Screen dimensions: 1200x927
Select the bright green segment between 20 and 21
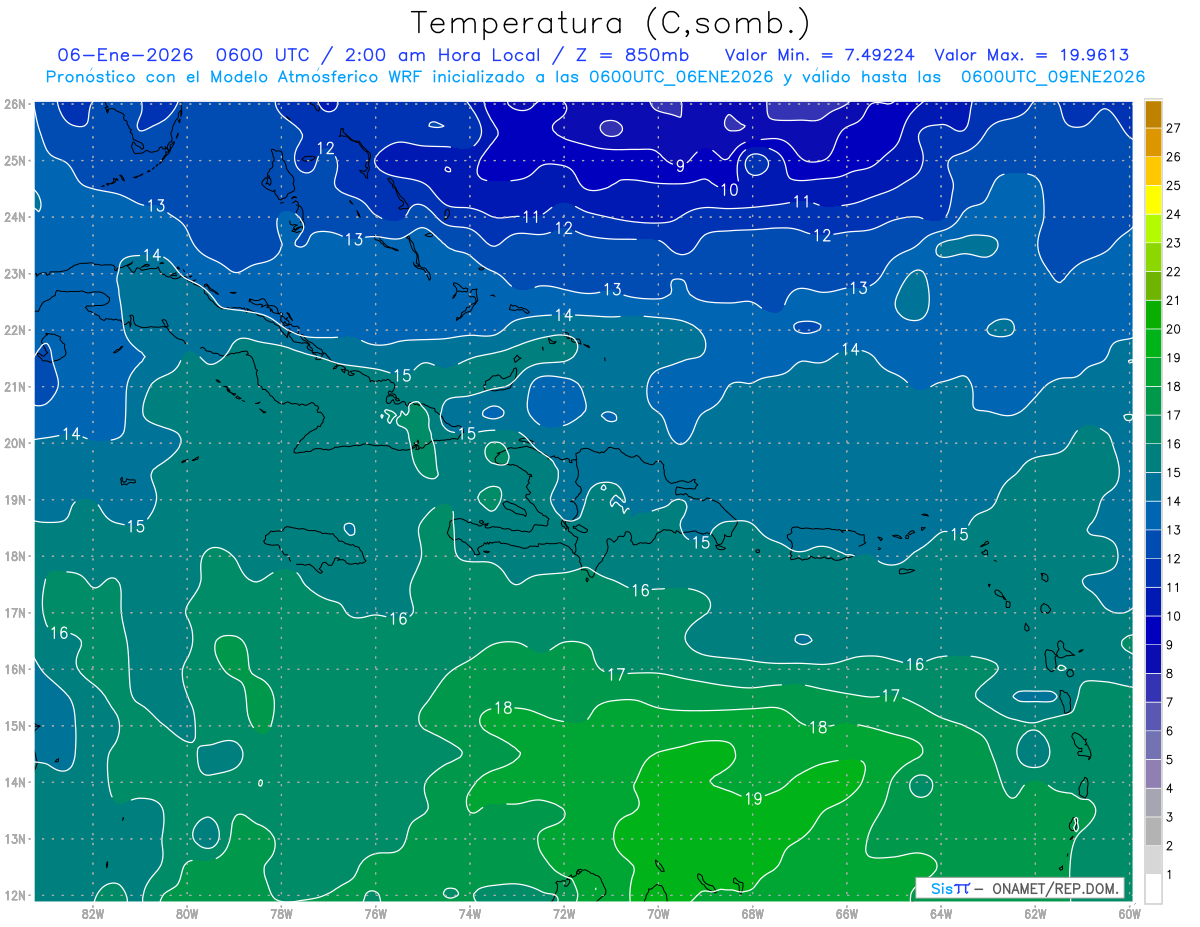1153,315
